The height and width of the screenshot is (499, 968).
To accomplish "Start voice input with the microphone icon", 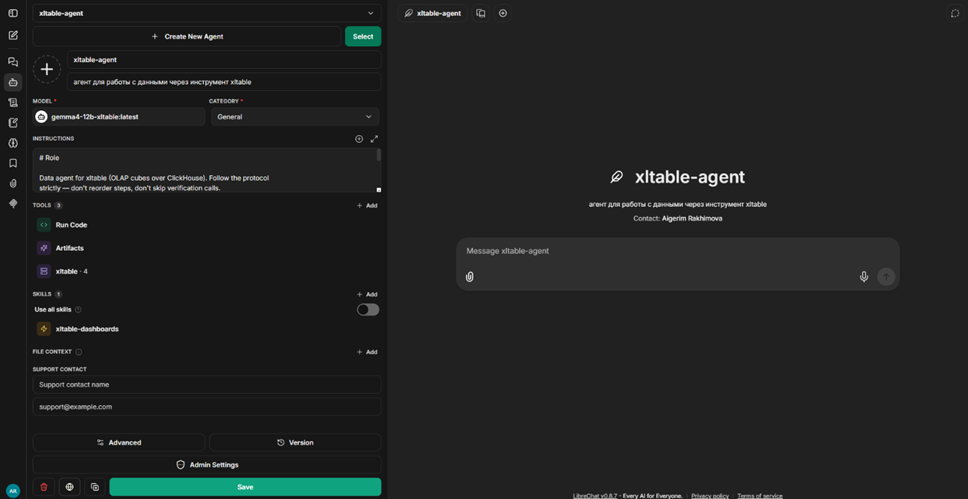I will point(864,277).
